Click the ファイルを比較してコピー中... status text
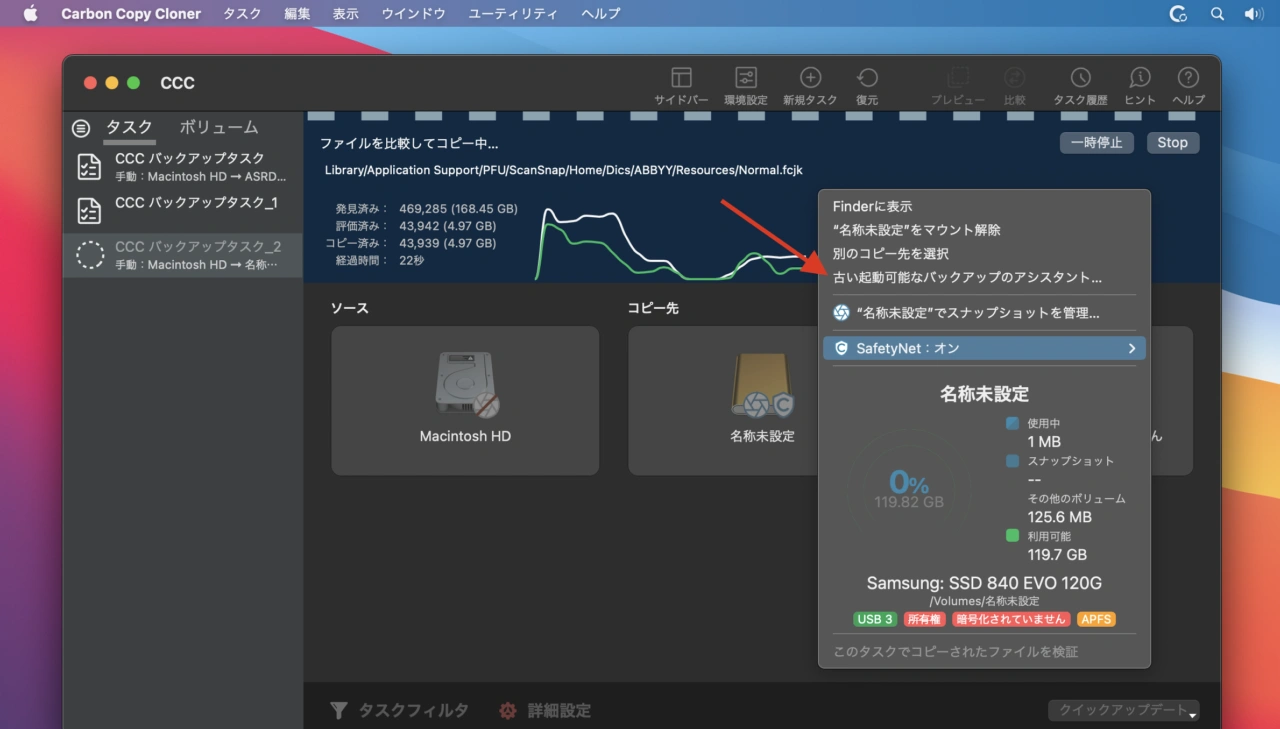The height and width of the screenshot is (729, 1280). (x=409, y=144)
